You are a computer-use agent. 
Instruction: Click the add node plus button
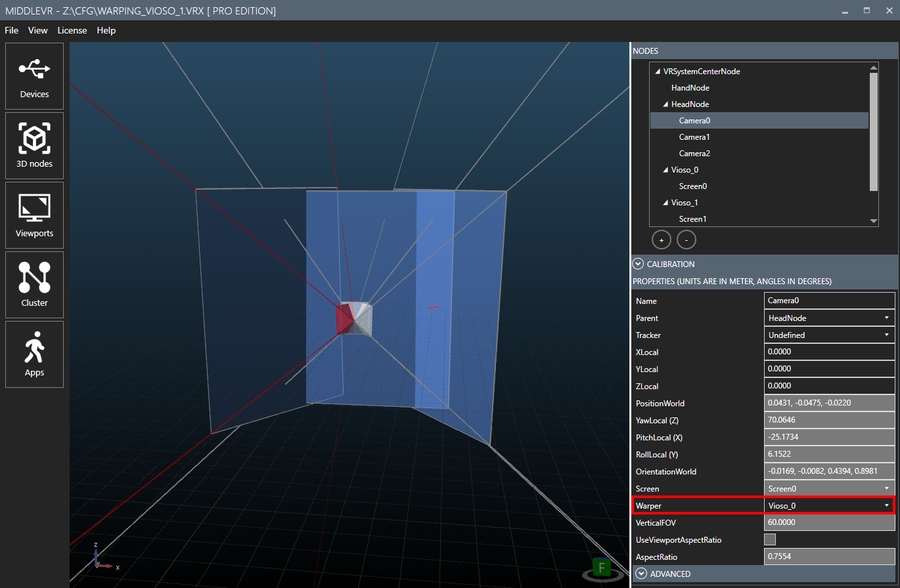[x=661, y=240]
